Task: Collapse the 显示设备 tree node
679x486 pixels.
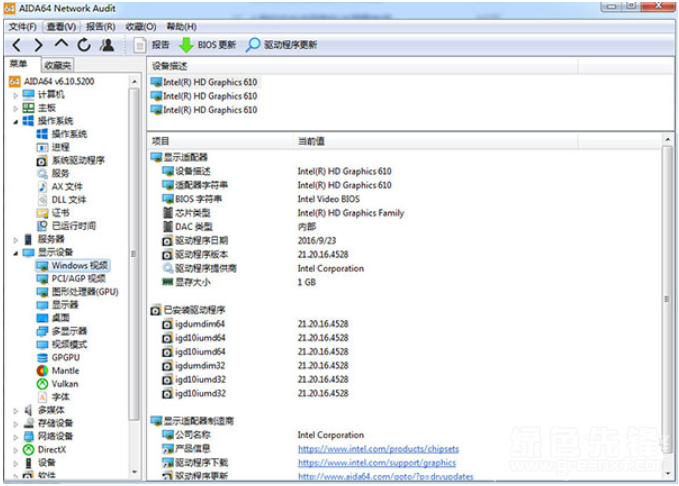Action: tap(16, 253)
